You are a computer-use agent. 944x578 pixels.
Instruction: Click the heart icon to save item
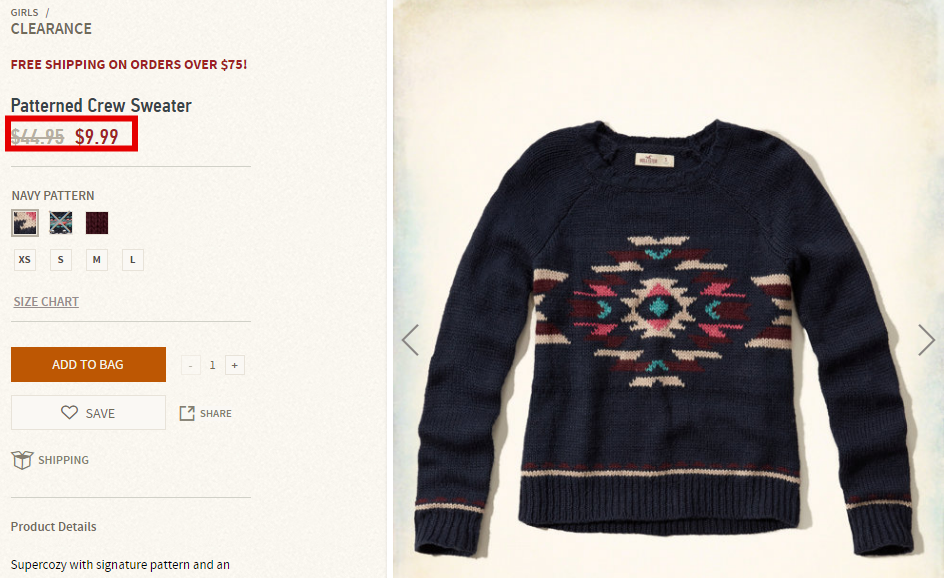[69, 412]
